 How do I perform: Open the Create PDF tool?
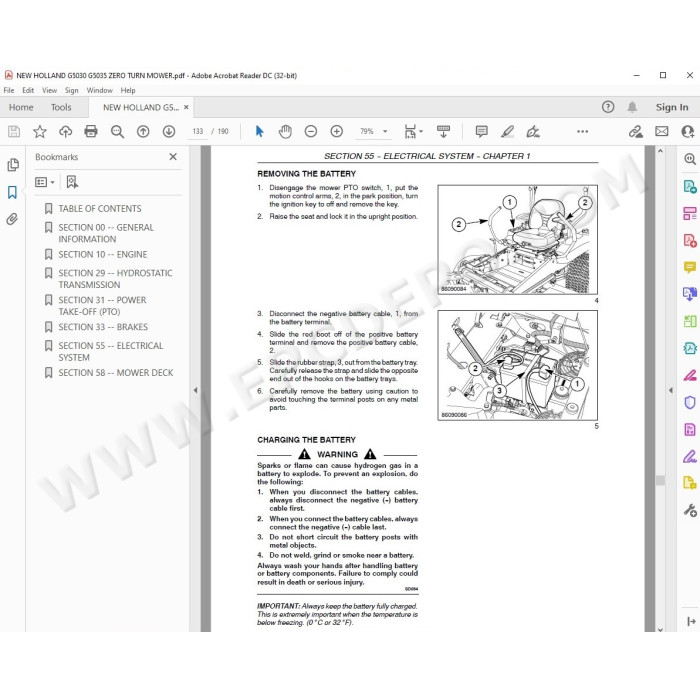(690, 240)
